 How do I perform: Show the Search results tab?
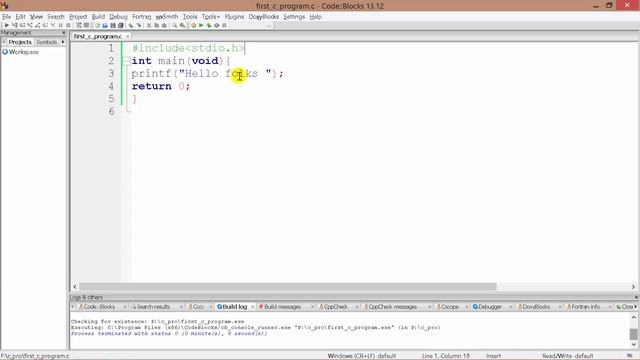point(153,307)
